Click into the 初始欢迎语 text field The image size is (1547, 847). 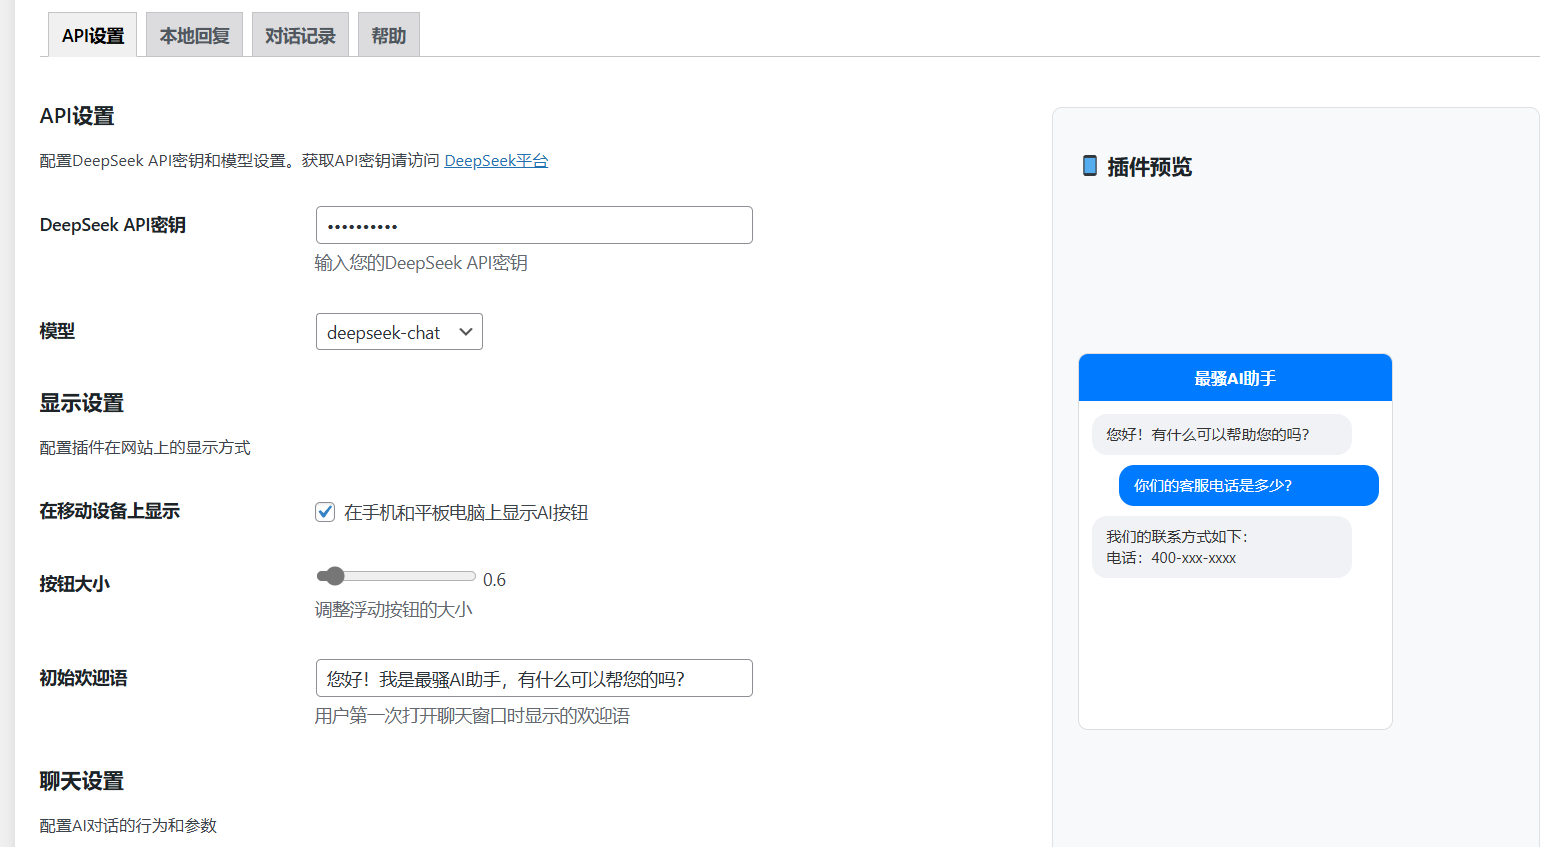point(534,678)
